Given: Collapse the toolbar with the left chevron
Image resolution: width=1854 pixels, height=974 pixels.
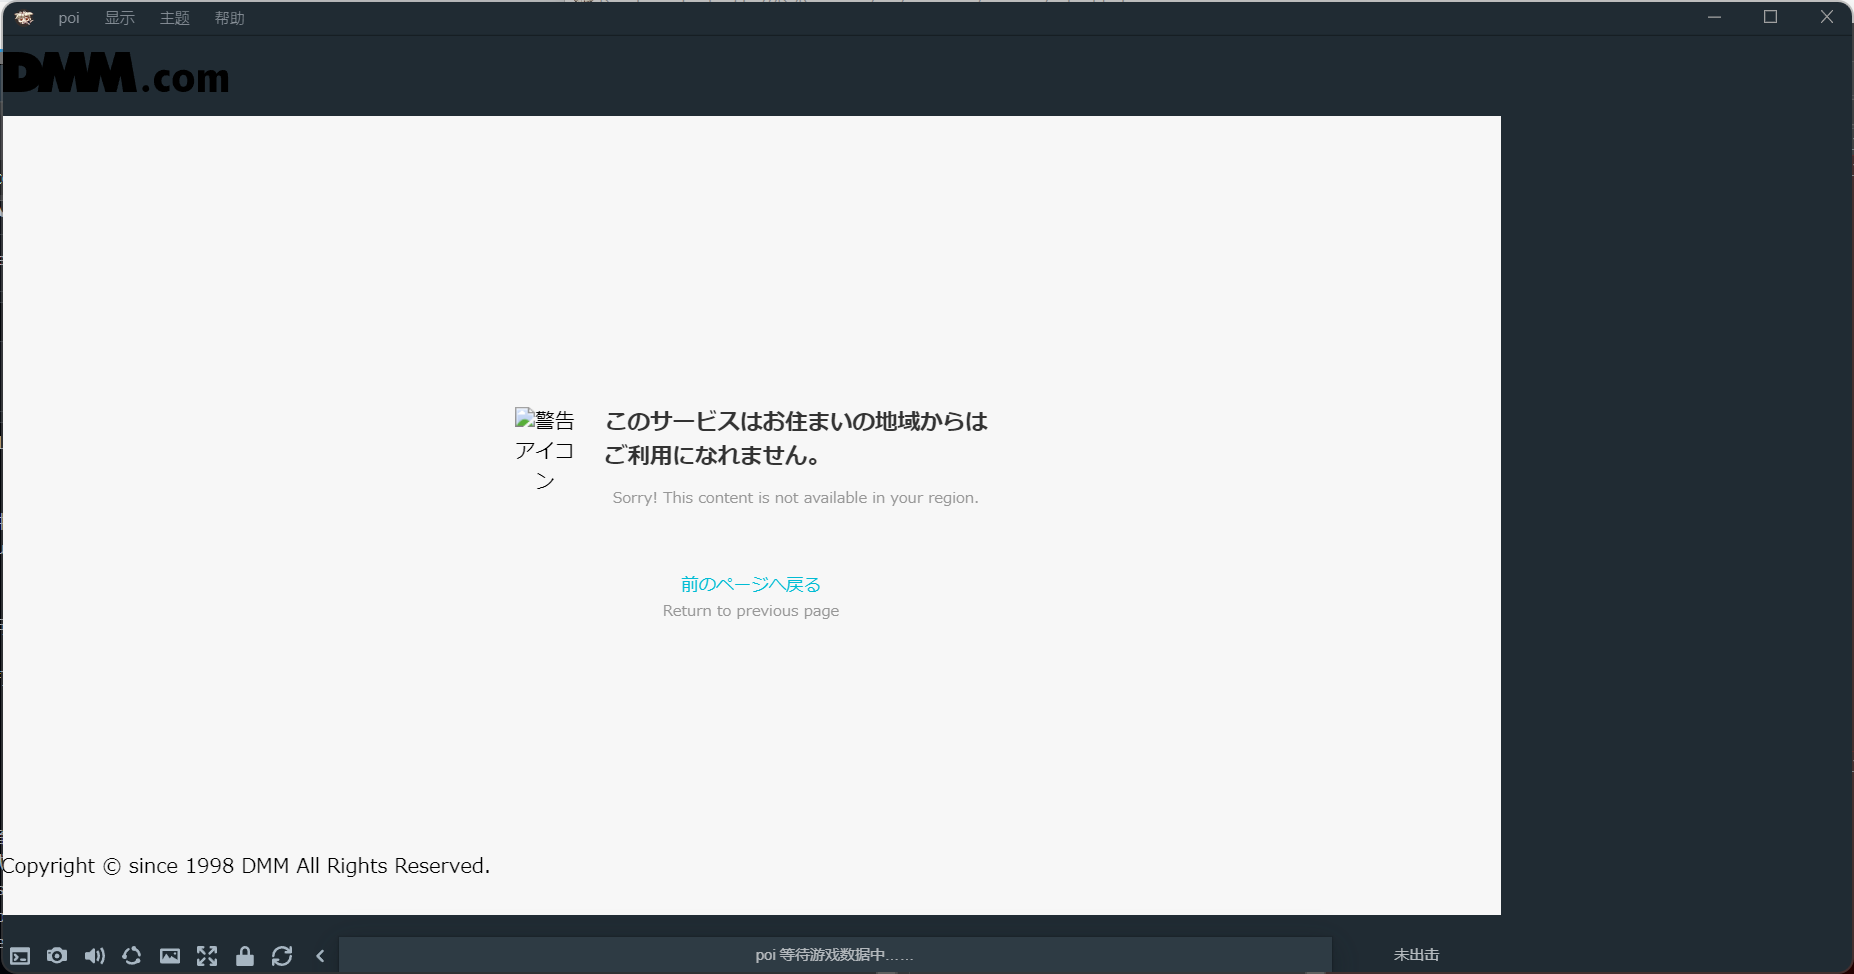Looking at the screenshot, I should 320,956.
